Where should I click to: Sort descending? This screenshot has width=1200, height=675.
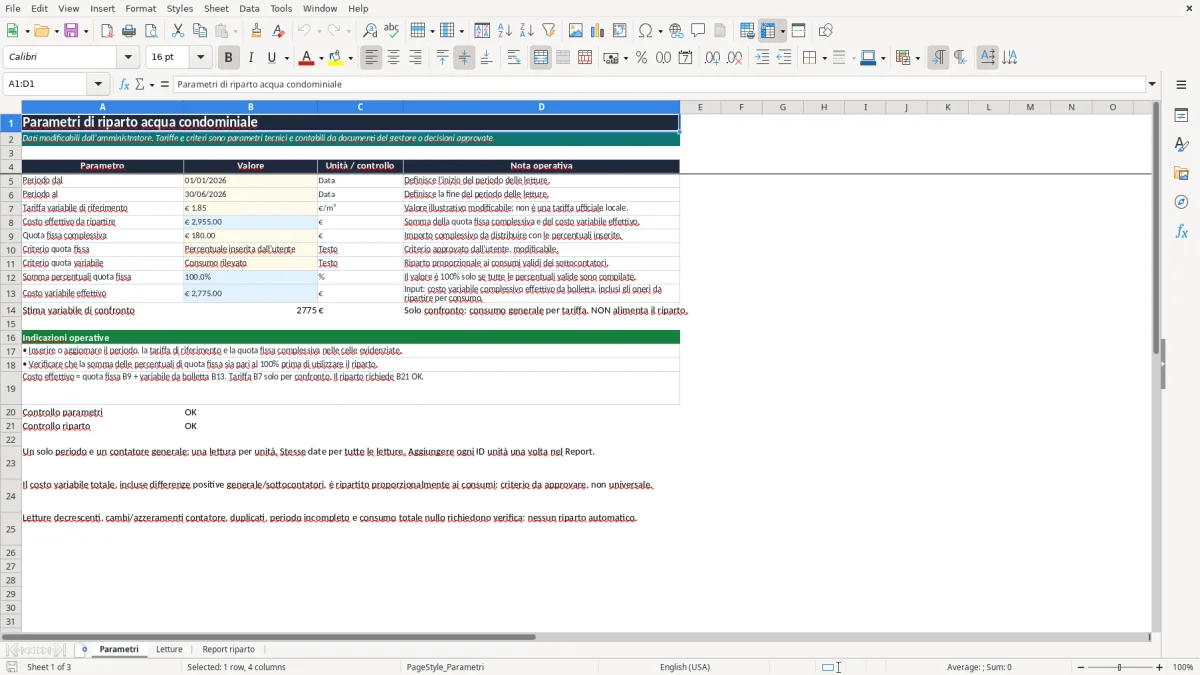[x=527, y=31]
